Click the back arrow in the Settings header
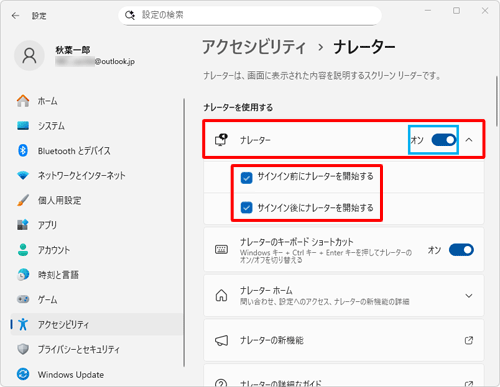The image size is (500, 387). tap(15, 16)
